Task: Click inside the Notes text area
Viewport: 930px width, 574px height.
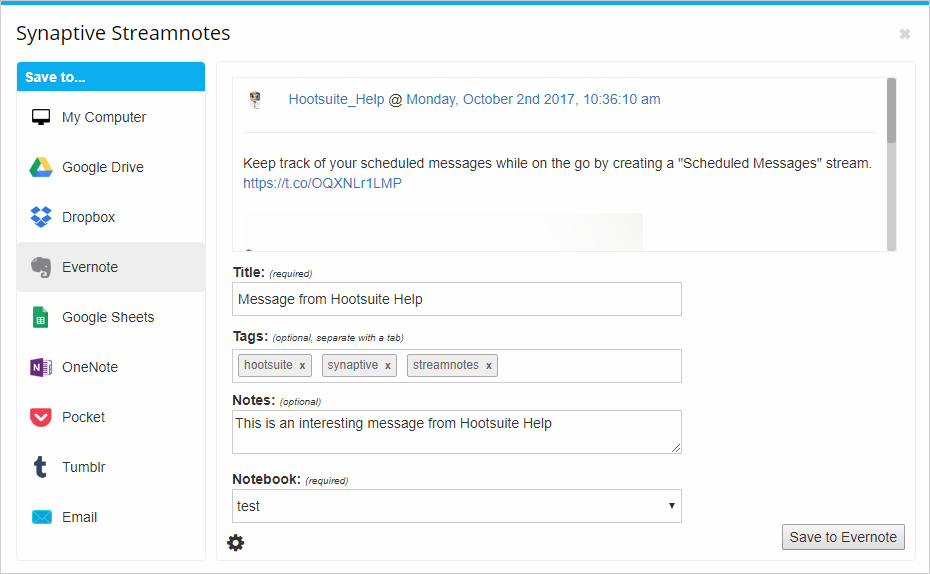Action: click(x=457, y=432)
